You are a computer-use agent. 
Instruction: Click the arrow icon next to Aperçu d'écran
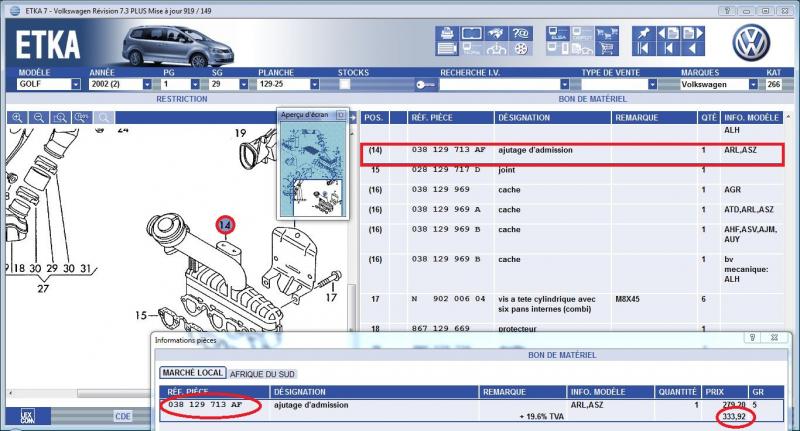(x=352, y=118)
